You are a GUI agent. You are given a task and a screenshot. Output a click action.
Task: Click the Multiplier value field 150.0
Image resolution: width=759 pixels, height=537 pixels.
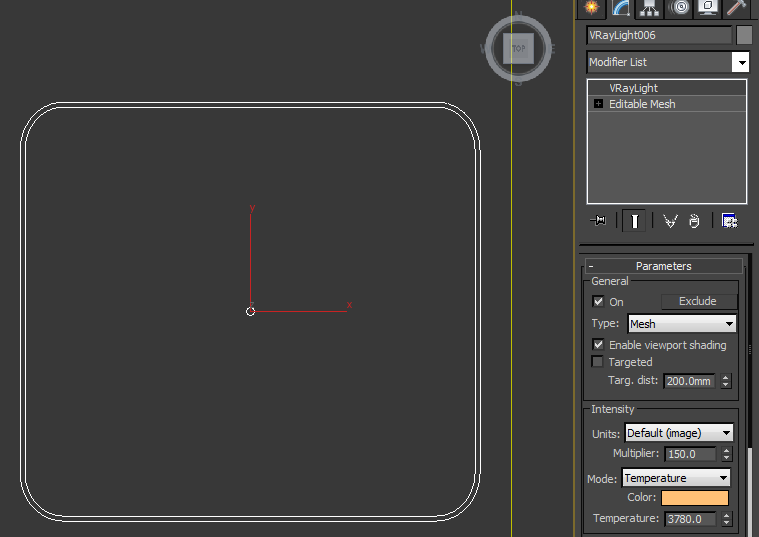pos(690,454)
